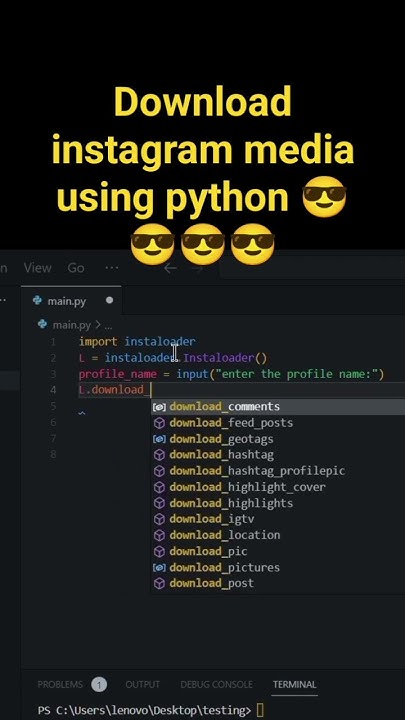Click the variable icon beside download_comments
The image size is (405, 720).
159,407
